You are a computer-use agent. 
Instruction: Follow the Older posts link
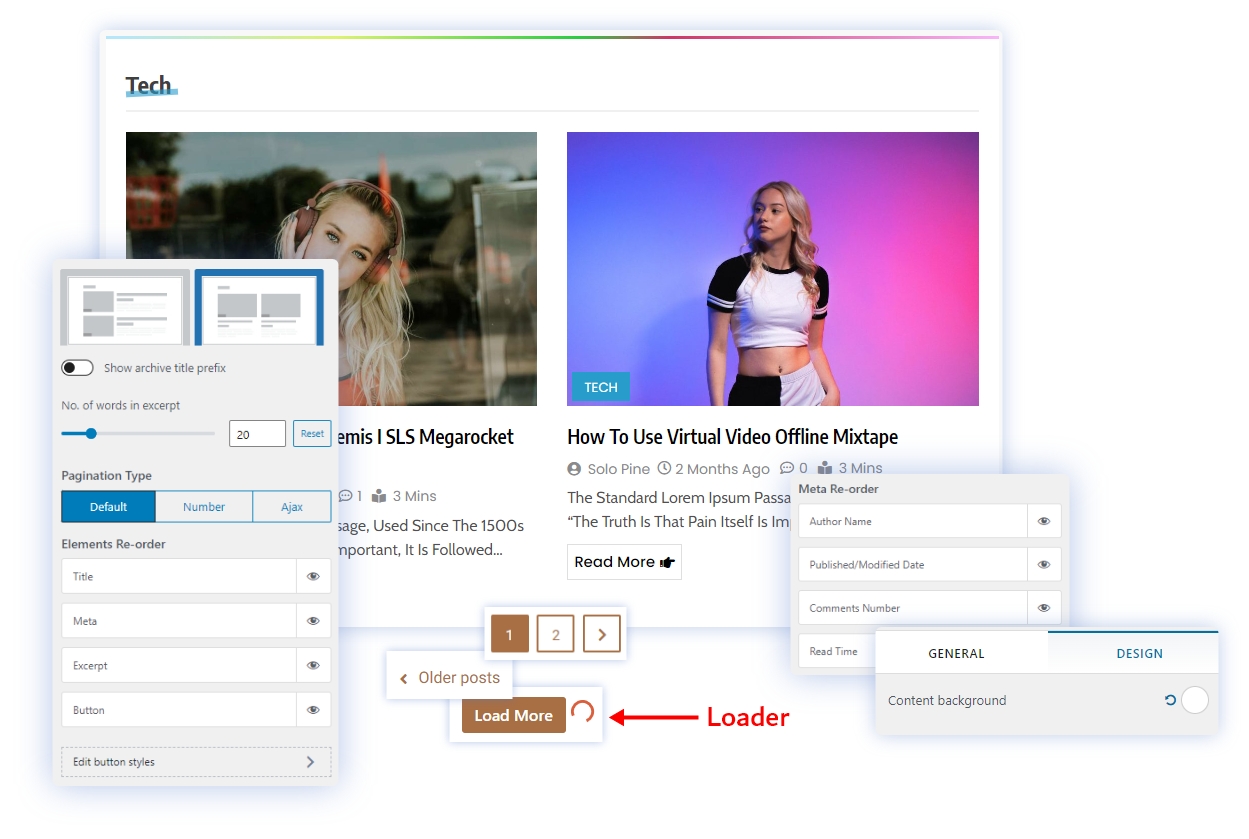(x=449, y=678)
